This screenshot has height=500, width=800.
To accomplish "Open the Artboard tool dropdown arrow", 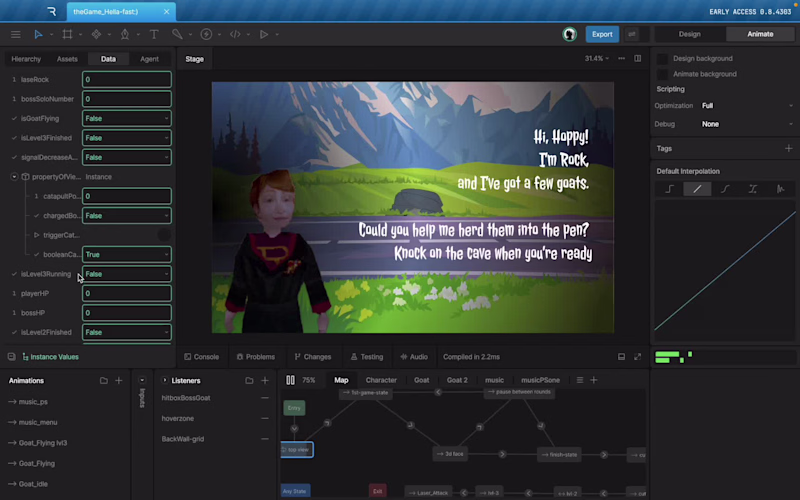I will pyautogui.click(x=80, y=35).
